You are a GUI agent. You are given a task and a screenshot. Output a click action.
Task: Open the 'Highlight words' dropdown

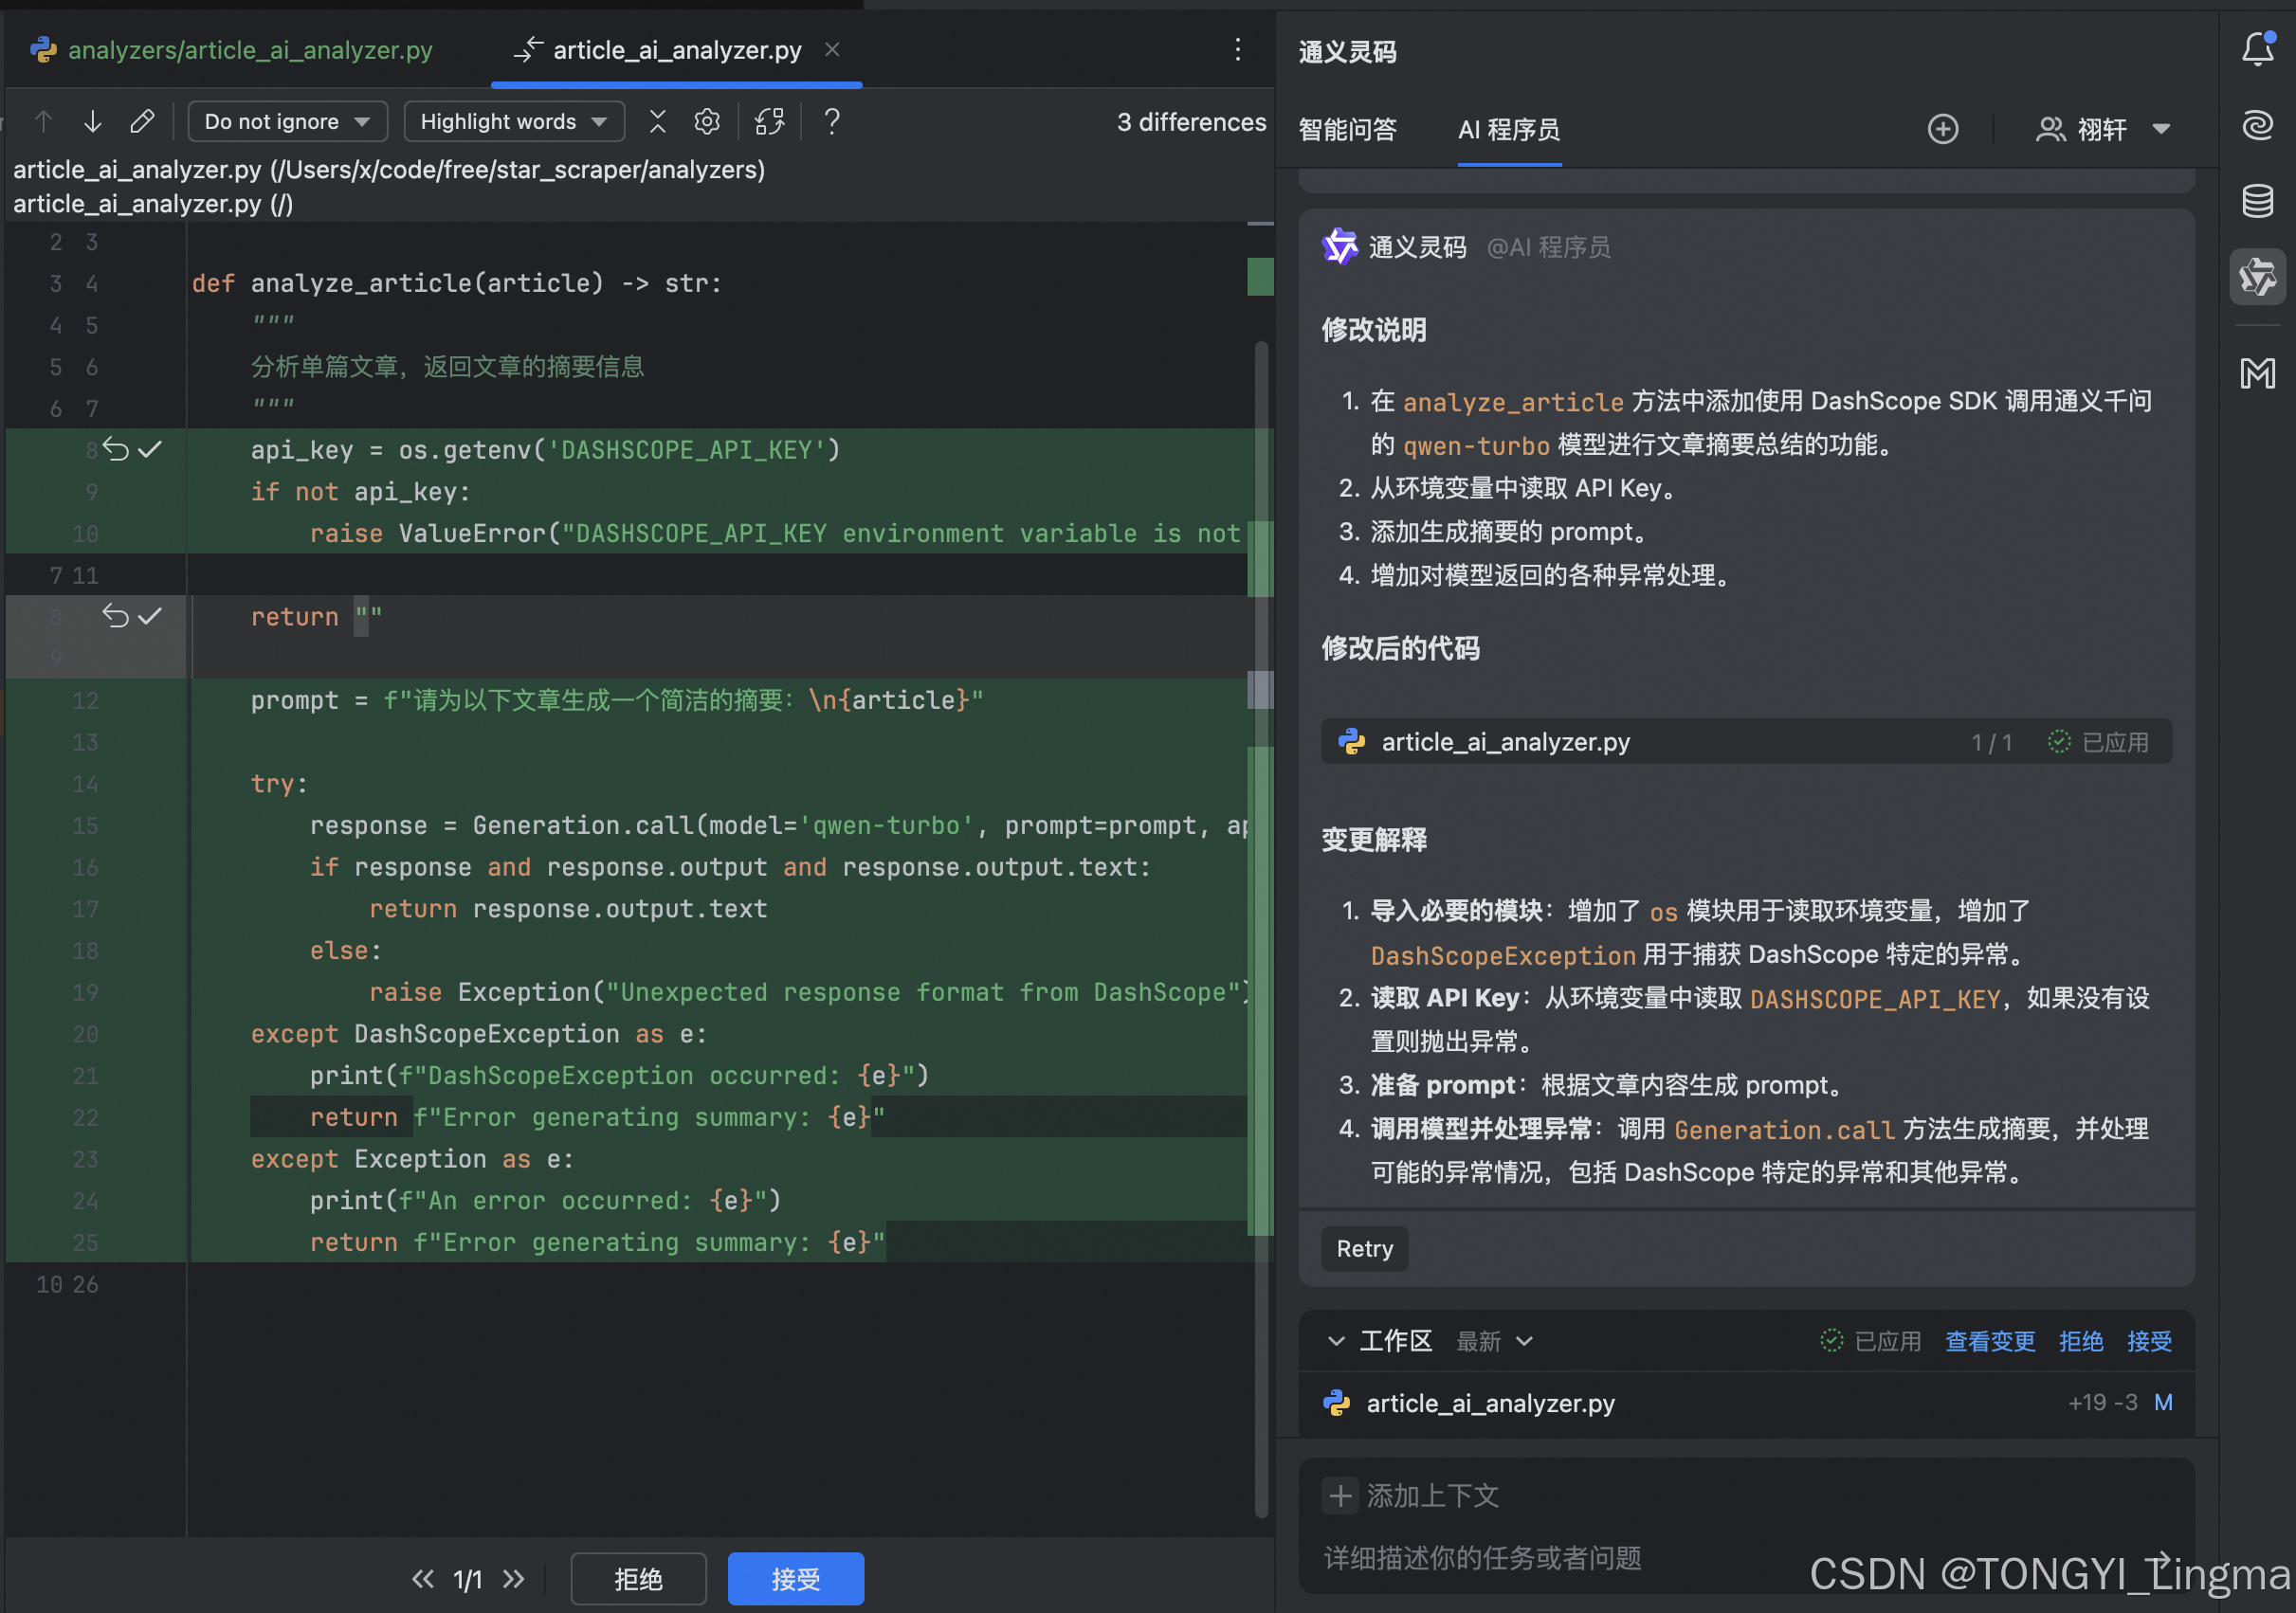[x=514, y=122]
